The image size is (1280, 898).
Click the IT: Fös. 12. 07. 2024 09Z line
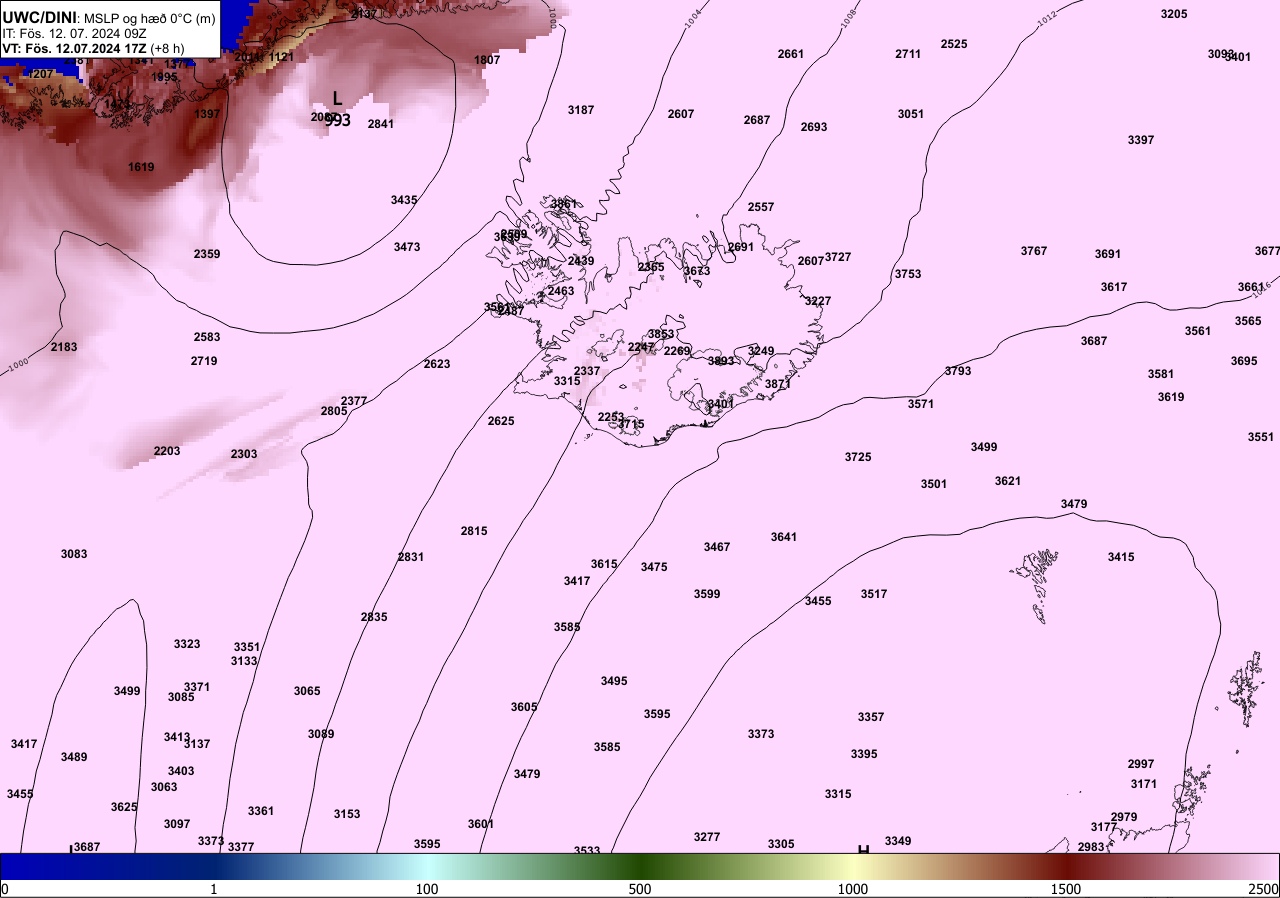point(75,33)
